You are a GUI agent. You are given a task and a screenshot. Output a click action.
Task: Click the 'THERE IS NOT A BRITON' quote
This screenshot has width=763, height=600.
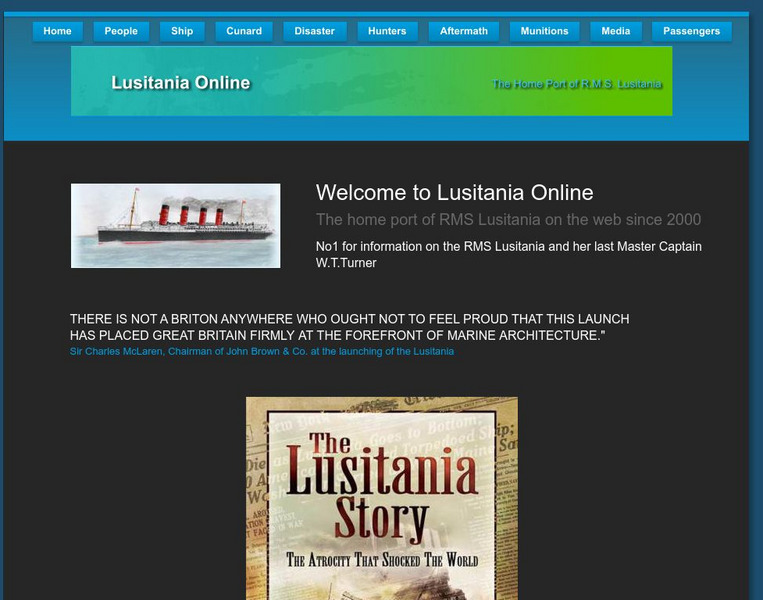point(349,327)
